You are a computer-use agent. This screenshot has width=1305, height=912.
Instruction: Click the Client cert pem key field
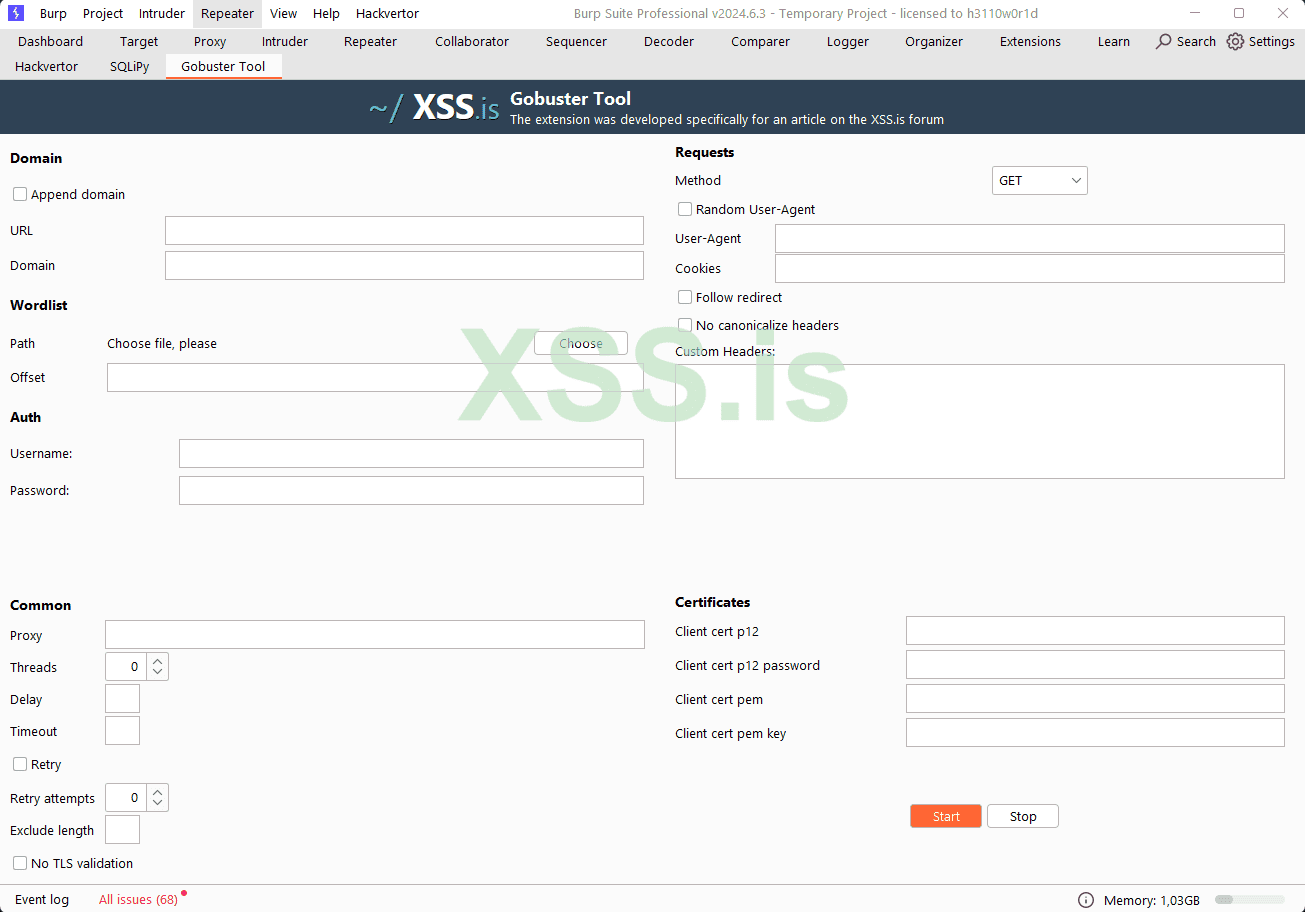1095,733
